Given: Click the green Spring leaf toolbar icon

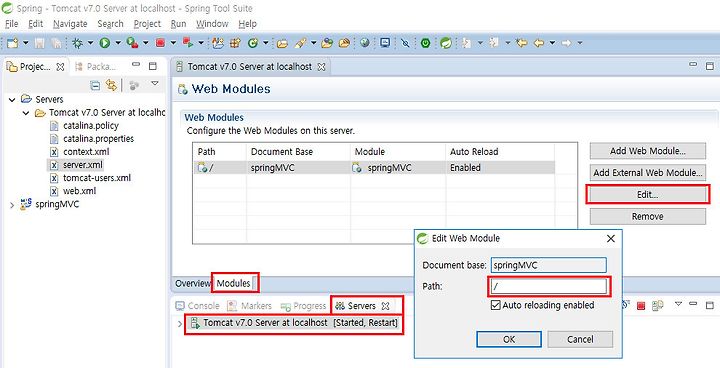Looking at the screenshot, I should (x=445, y=43).
